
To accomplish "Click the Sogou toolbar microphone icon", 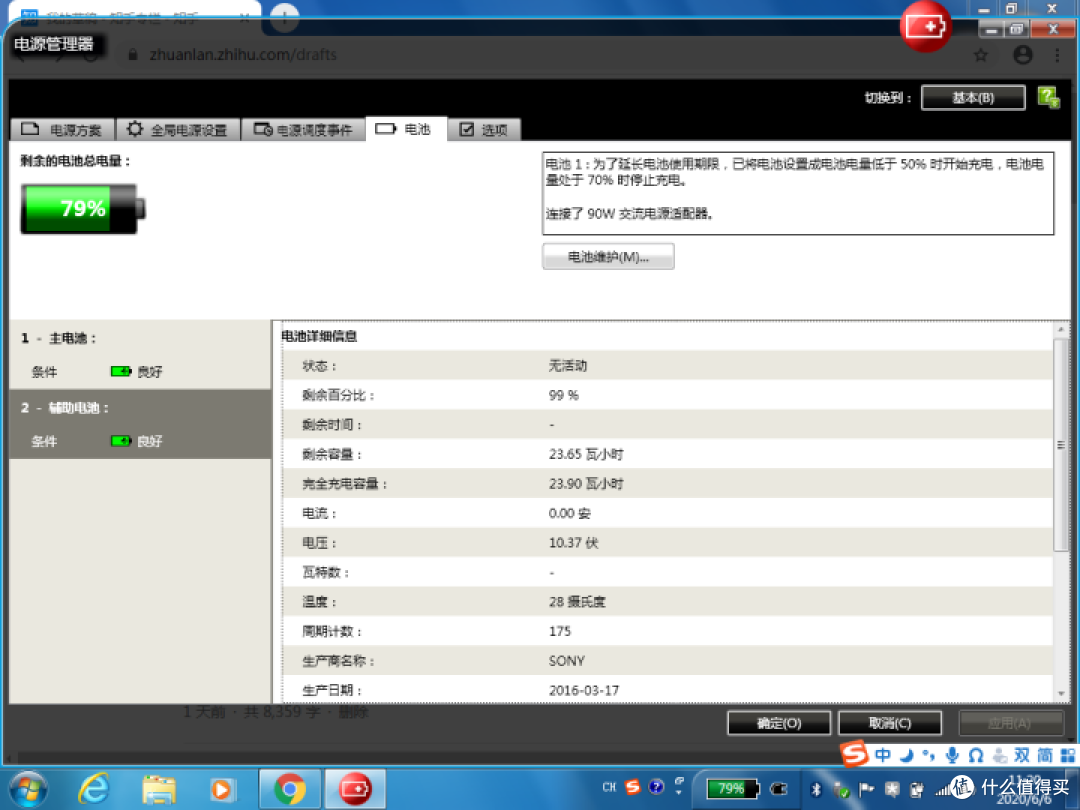I will pyautogui.click(x=952, y=755).
